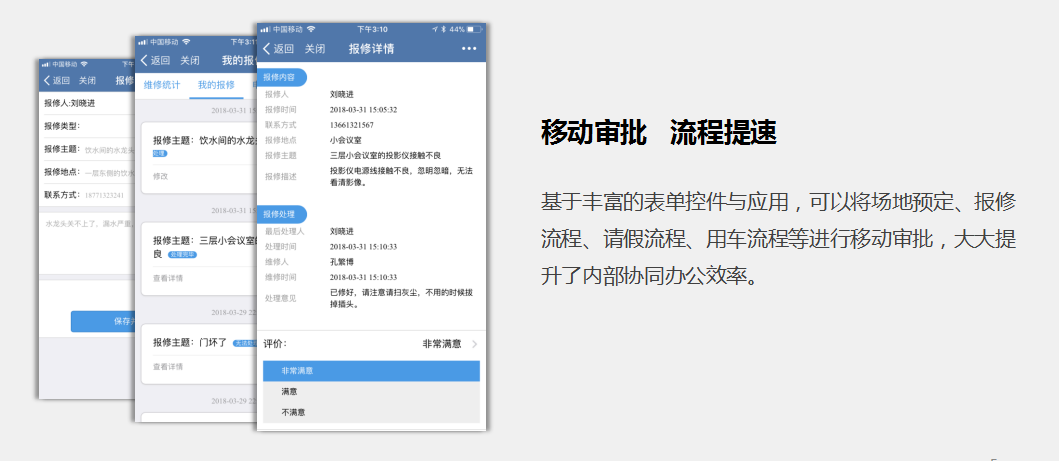Image resolution: width=1059 pixels, height=461 pixels.
Task: Click the battery icon showing 44%
Action: 475,29
